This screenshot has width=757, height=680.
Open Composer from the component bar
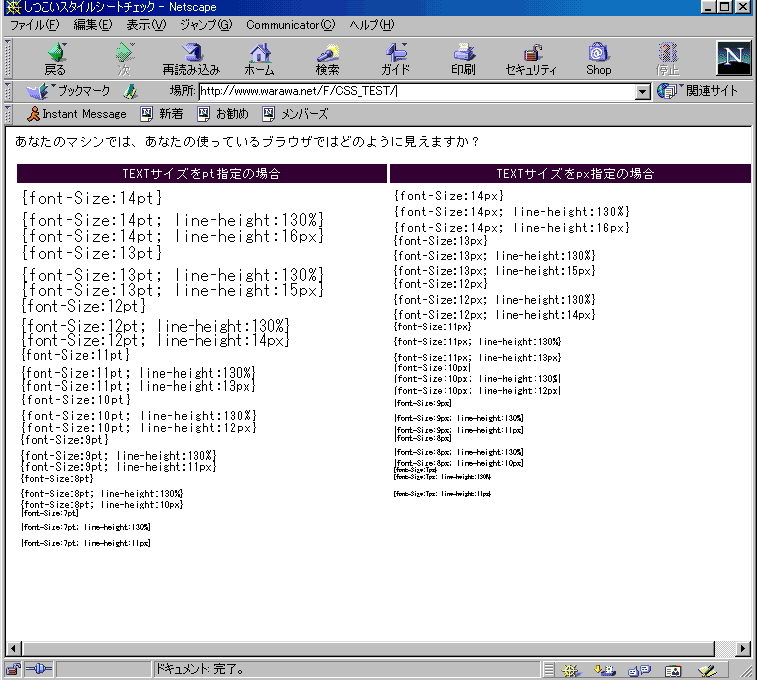[707, 670]
